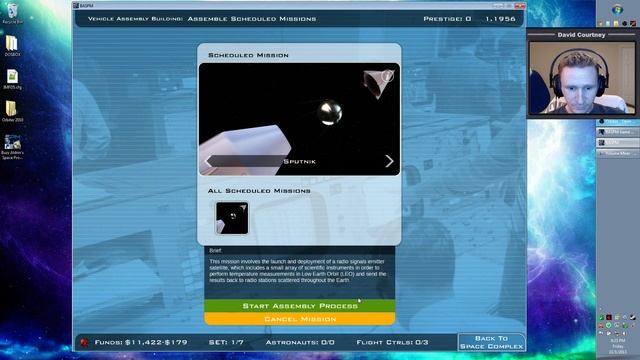
Task: Open the Recycle Bin desktop icon
Action: 12,14
